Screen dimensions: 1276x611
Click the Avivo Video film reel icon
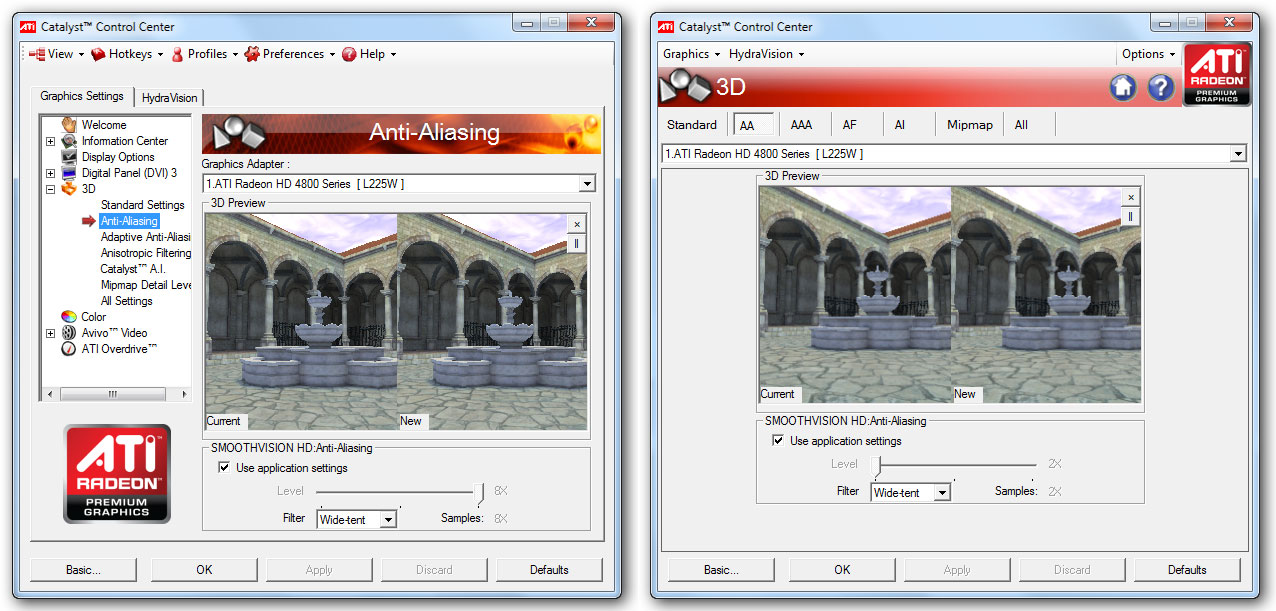[x=69, y=333]
